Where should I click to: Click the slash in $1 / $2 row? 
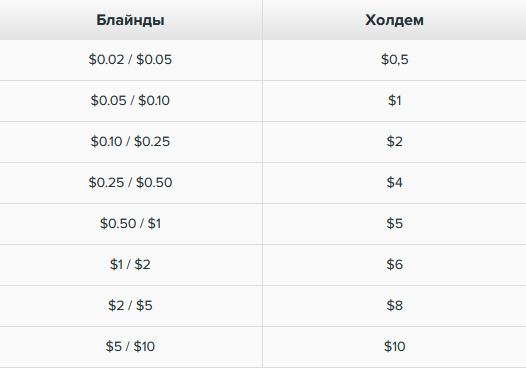[x=128, y=265]
